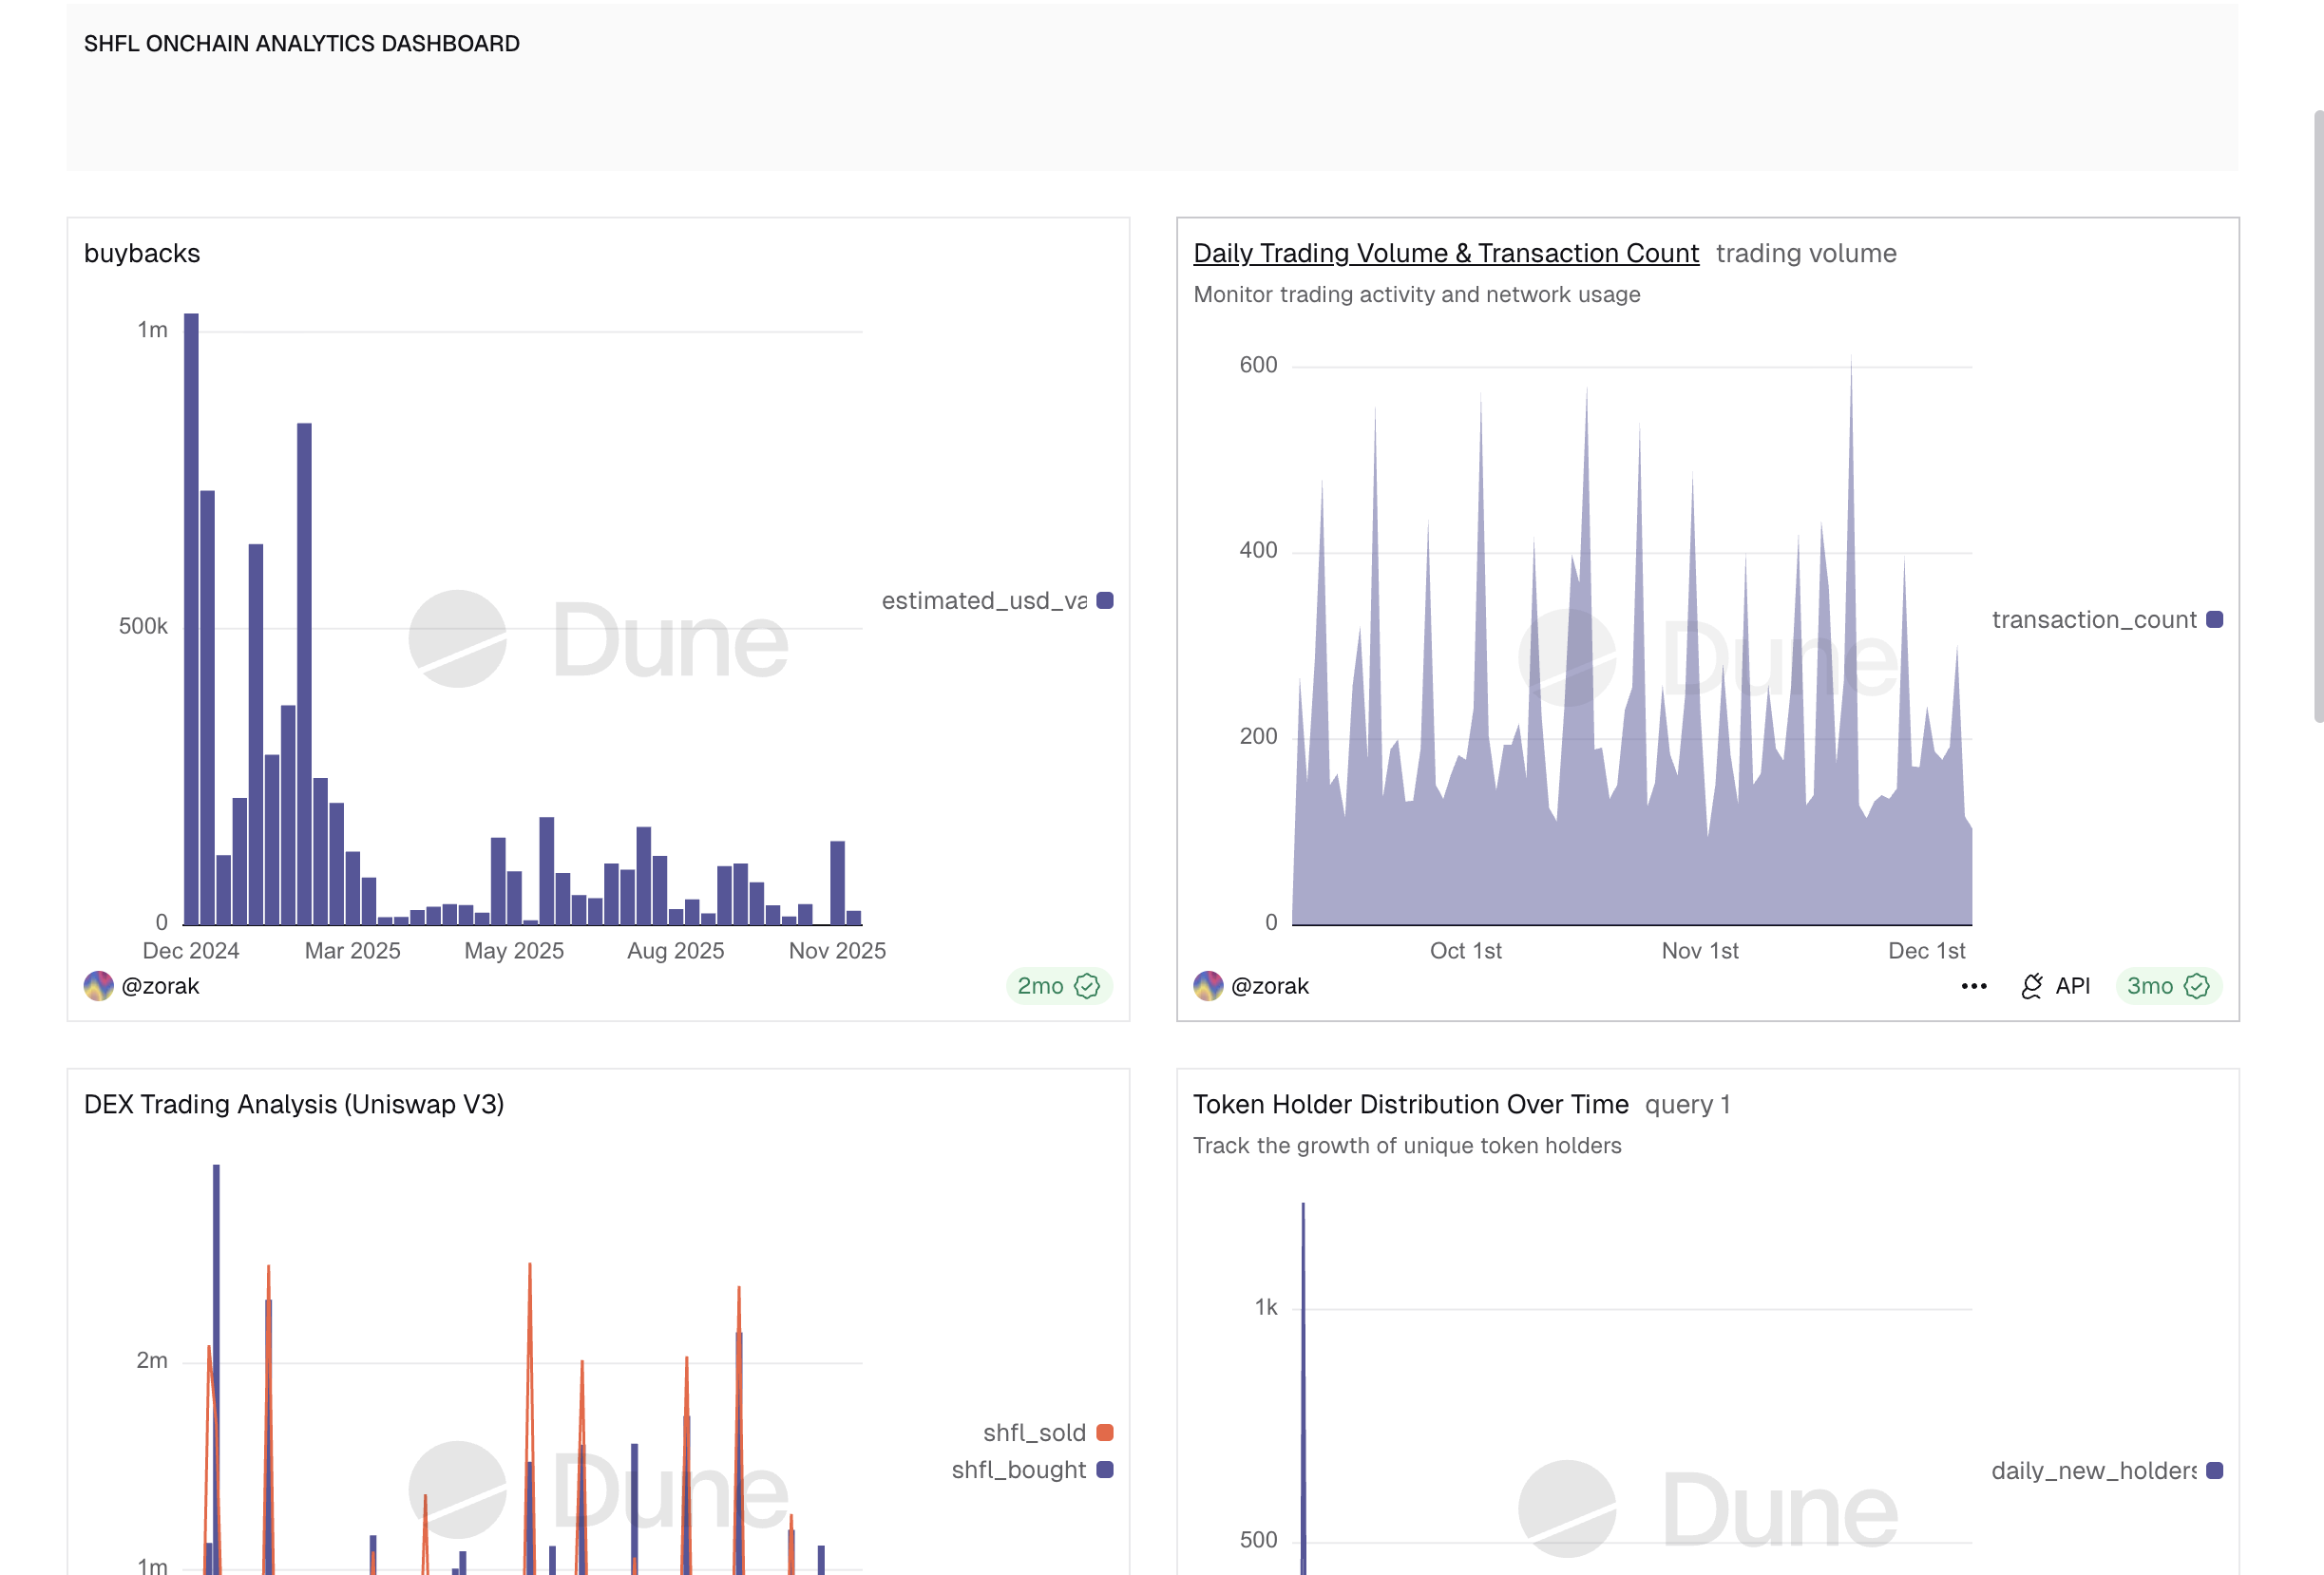Image resolution: width=2324 pixels, height=1575 pixels.
Task: Click the @zorak username under buybacks
Action: 160,986
